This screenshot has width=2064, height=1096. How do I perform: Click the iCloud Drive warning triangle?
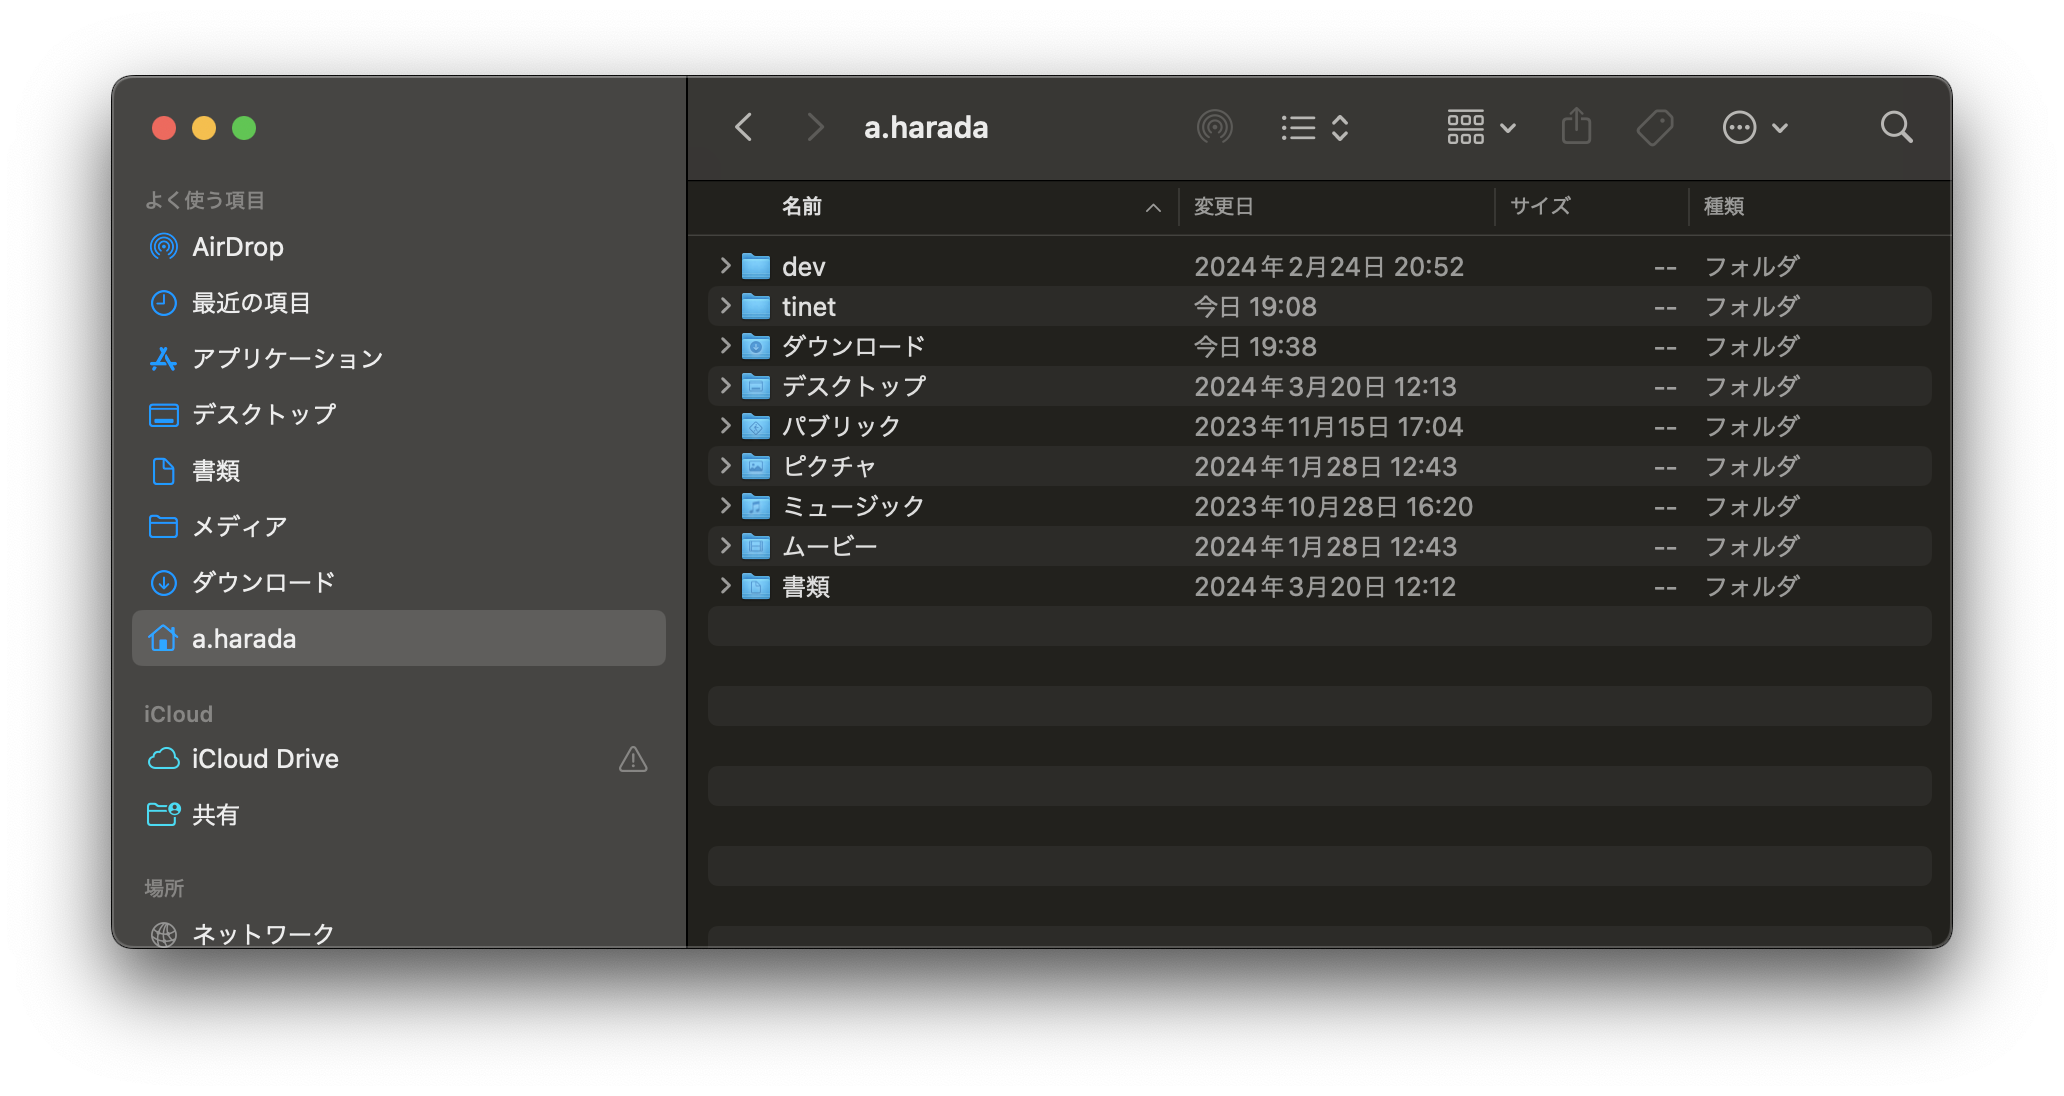coord(633,759)
